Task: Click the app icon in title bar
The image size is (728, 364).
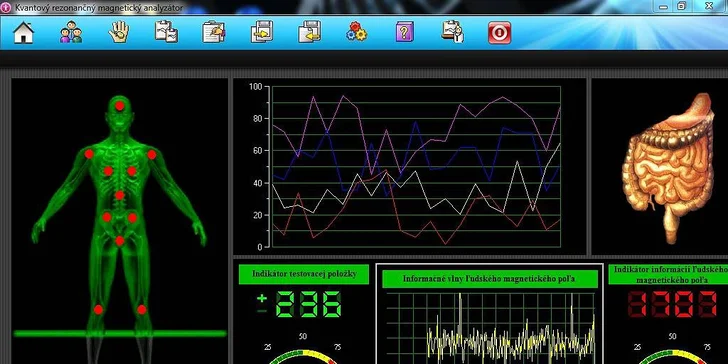Action: point(6,7)
